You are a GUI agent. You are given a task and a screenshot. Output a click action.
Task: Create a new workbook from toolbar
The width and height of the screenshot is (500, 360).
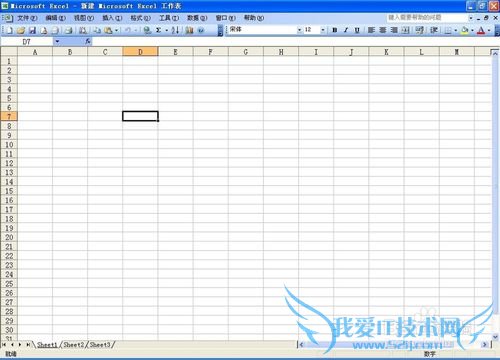(10, 30)
